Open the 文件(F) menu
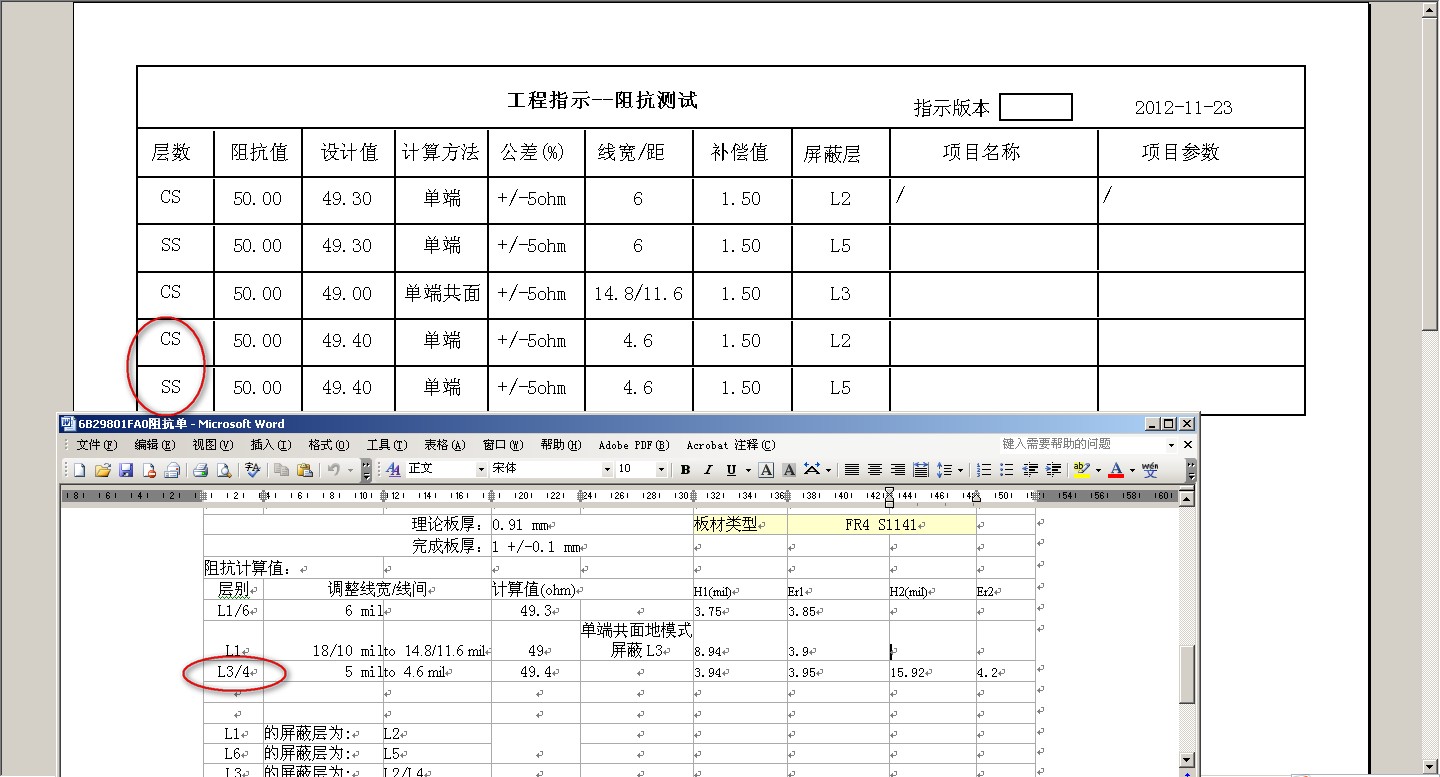 (x=96, y=445)
